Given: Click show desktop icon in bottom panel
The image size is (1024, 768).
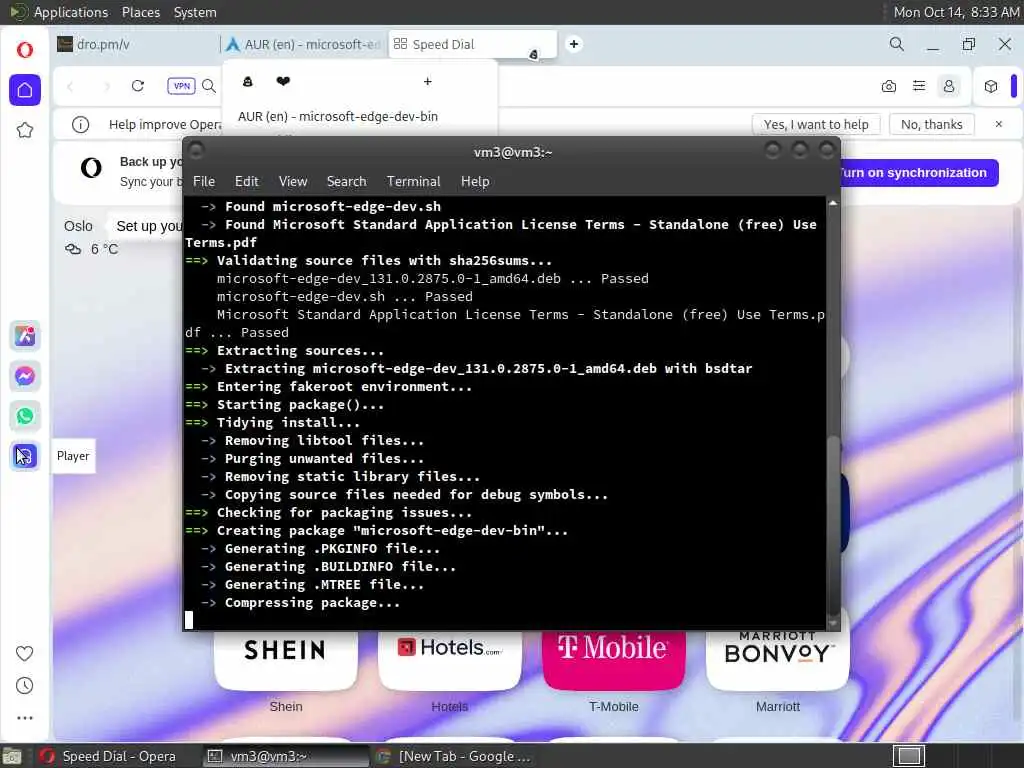Looking at the screenshot, I should tap(12, 757).
